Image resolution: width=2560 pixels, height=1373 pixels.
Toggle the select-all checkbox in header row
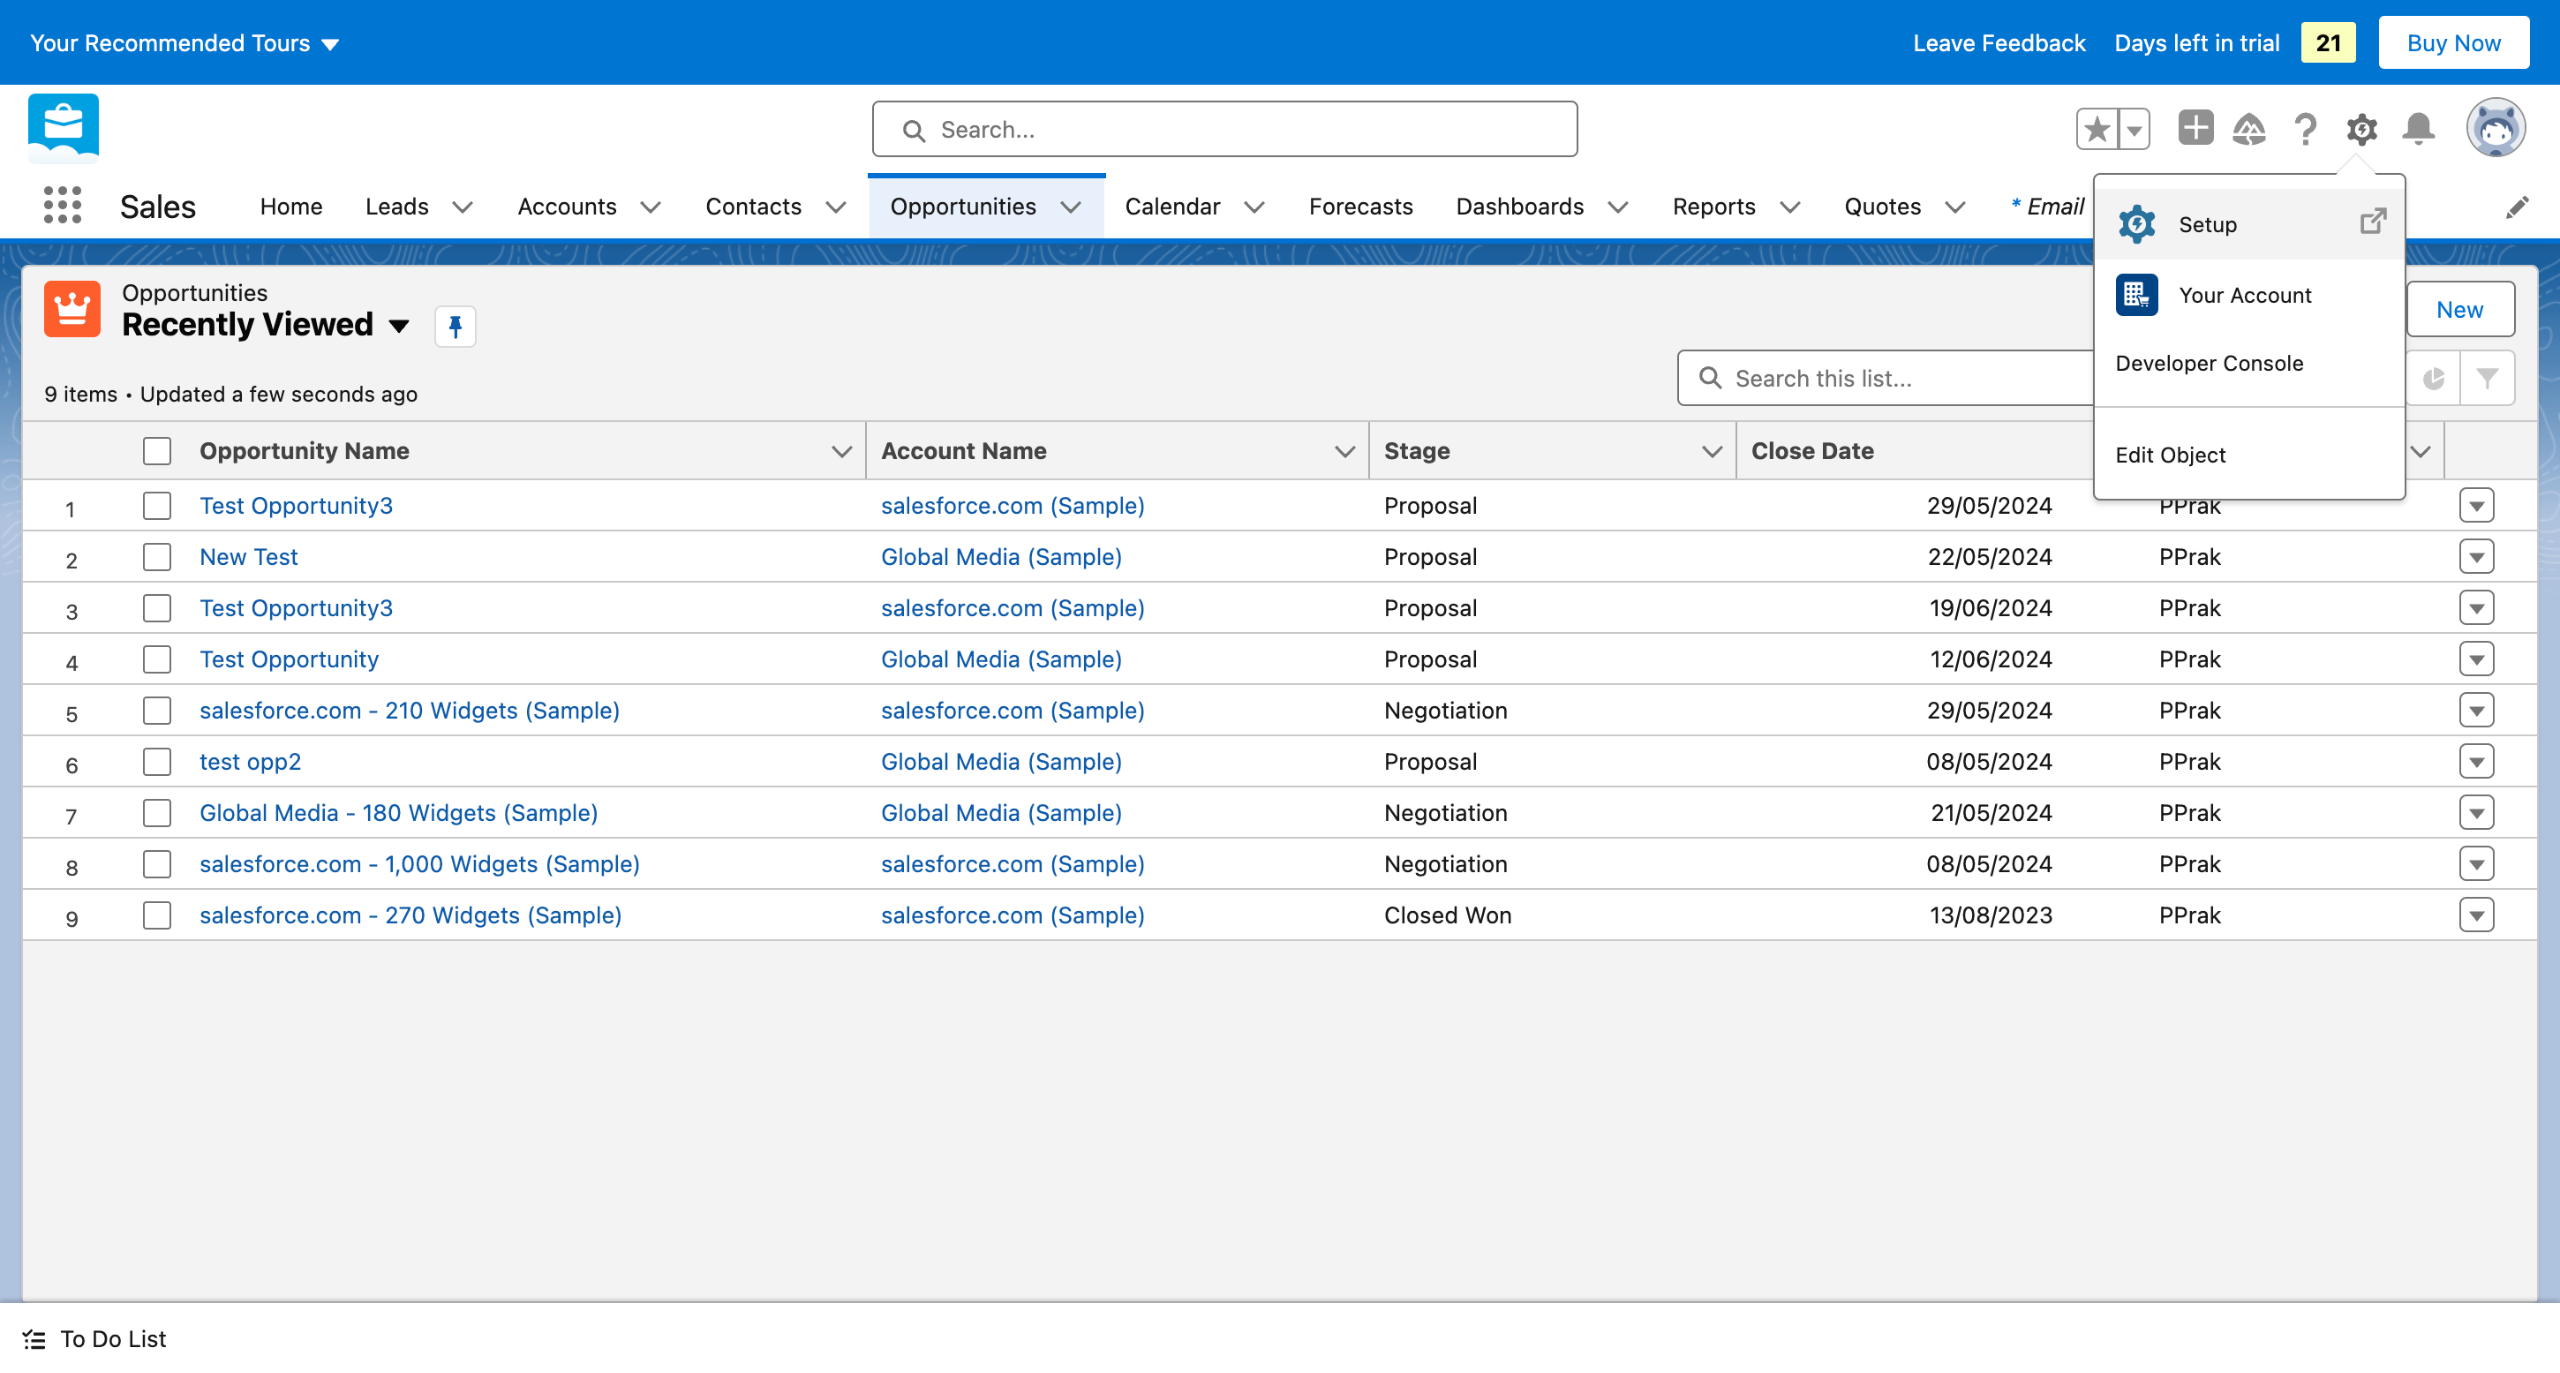pyautogui.click(x=157, y=451)
